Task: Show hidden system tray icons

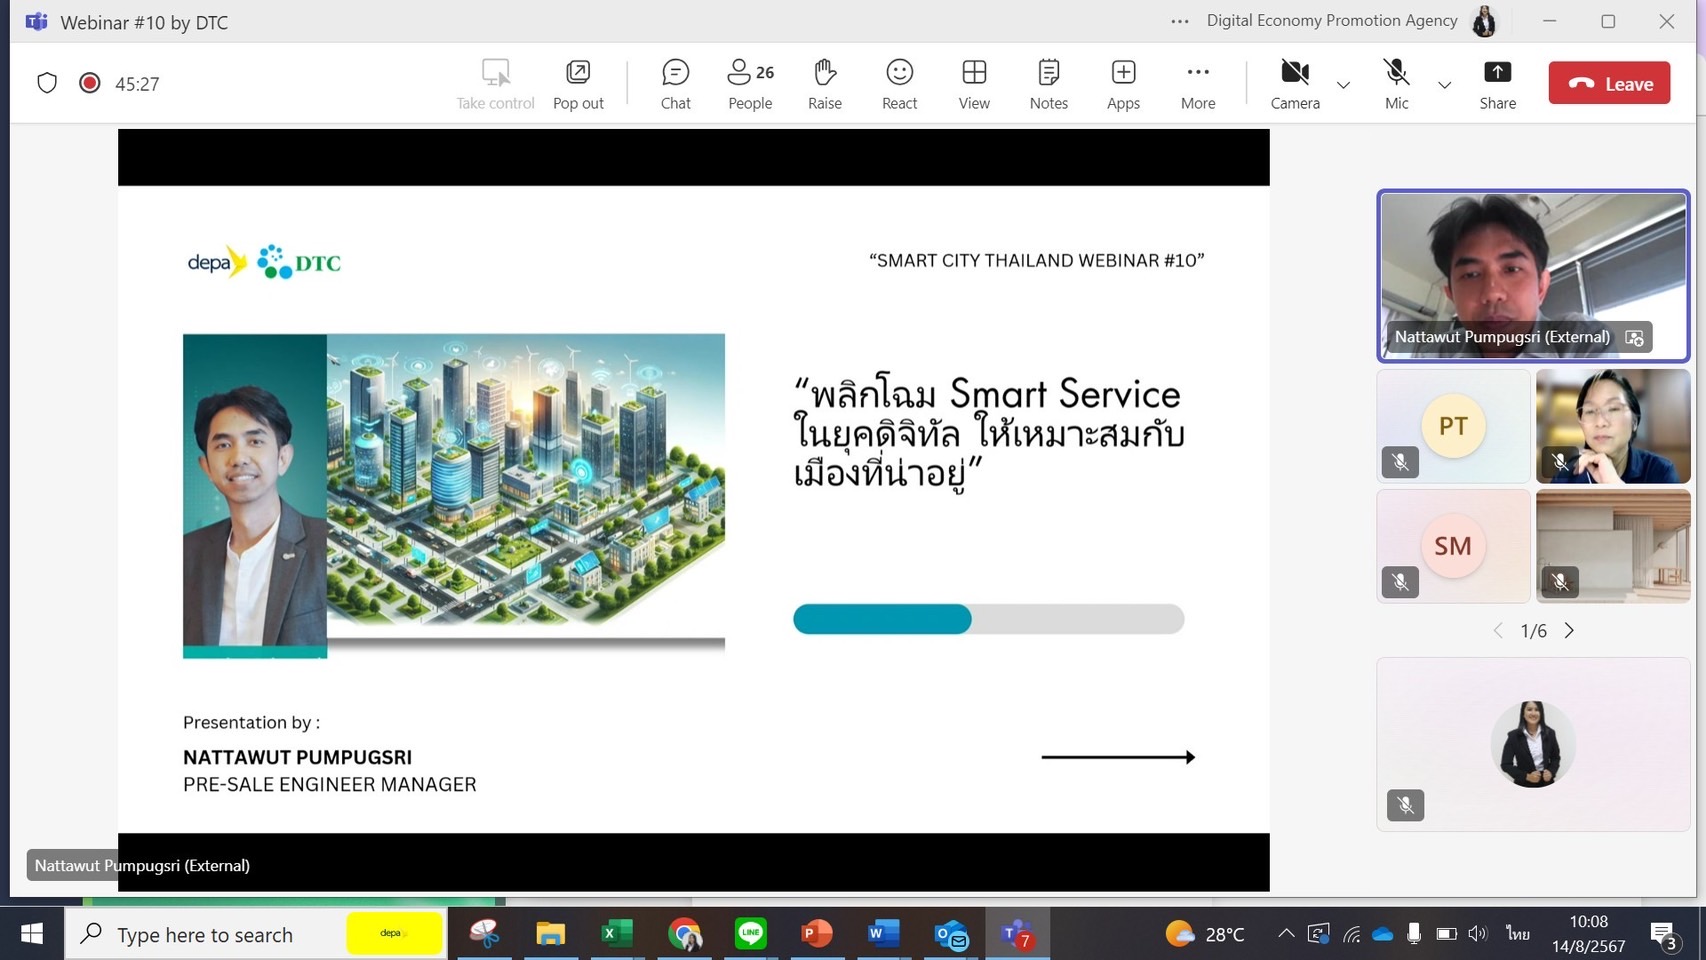Action: [1286, 934]
